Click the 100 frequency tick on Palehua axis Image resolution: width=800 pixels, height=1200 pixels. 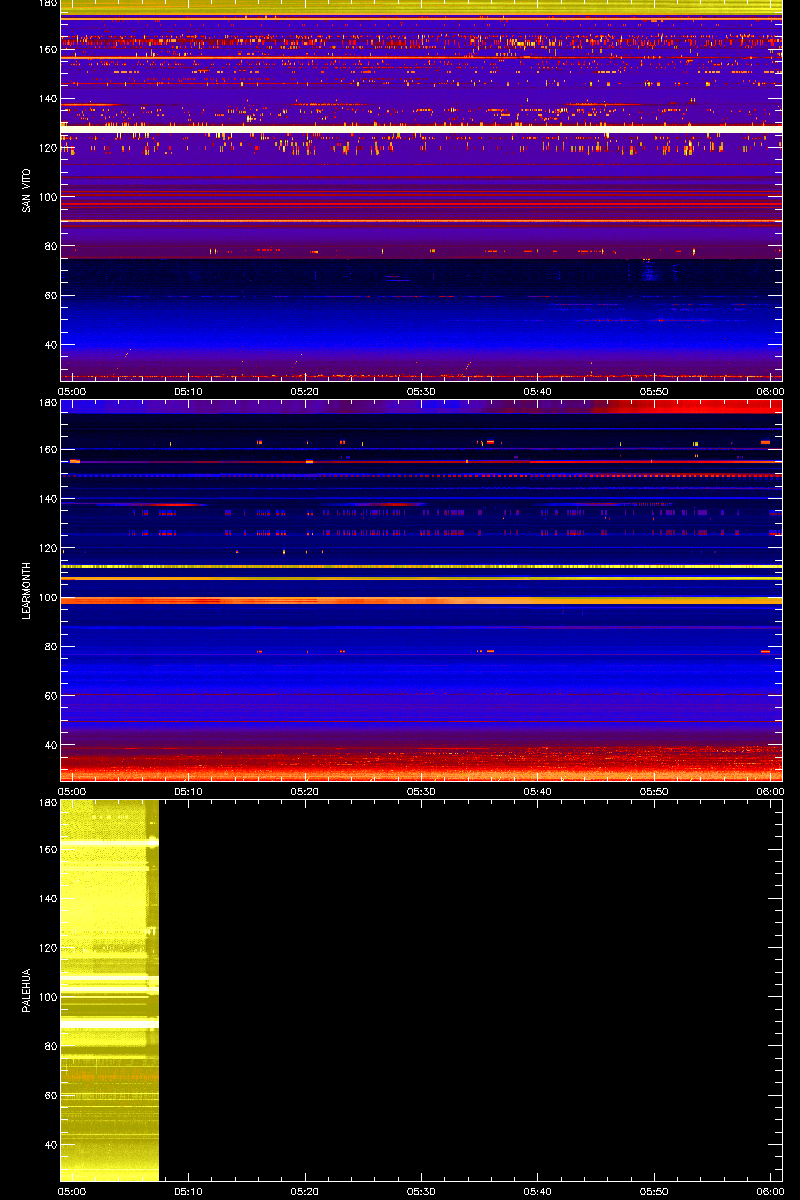click(x=48, y=997)
